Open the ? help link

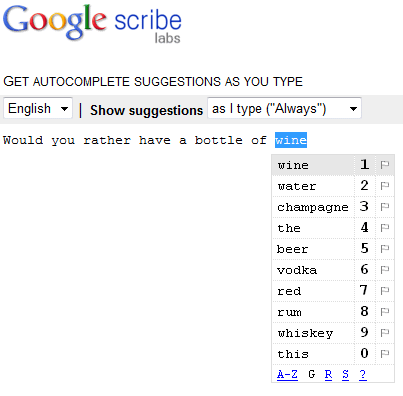coord(363,374)
